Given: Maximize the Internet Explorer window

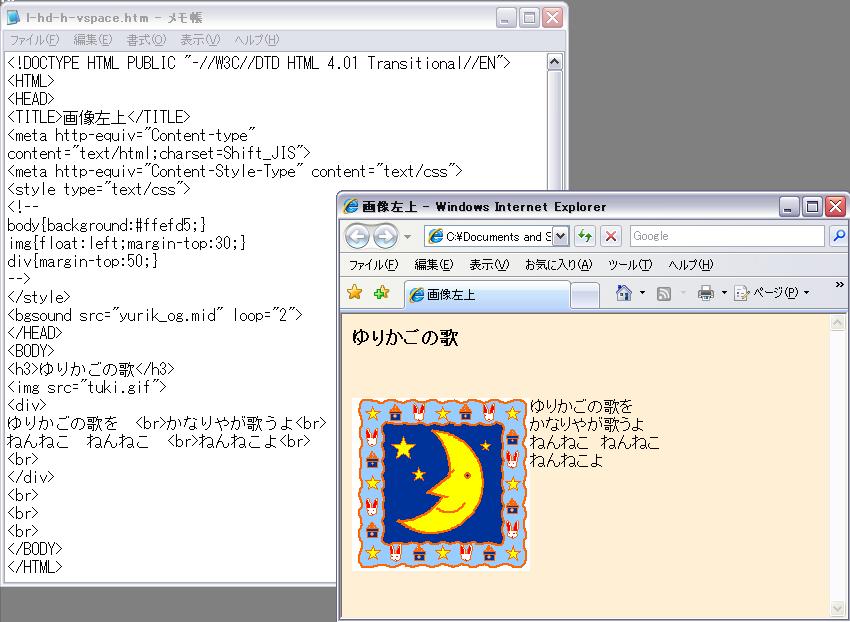Looking at the screenshot, I should pyautogui.click(x=812, y=207).
